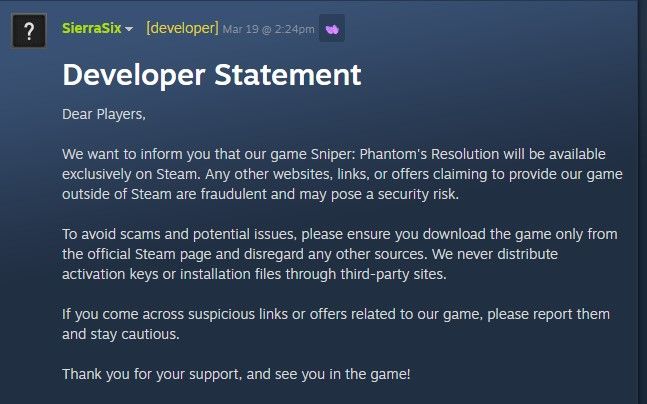Click the Developer Statement heading
This screenshot has height=404, width=647.
pyautogui.click(x=211, y=74)
